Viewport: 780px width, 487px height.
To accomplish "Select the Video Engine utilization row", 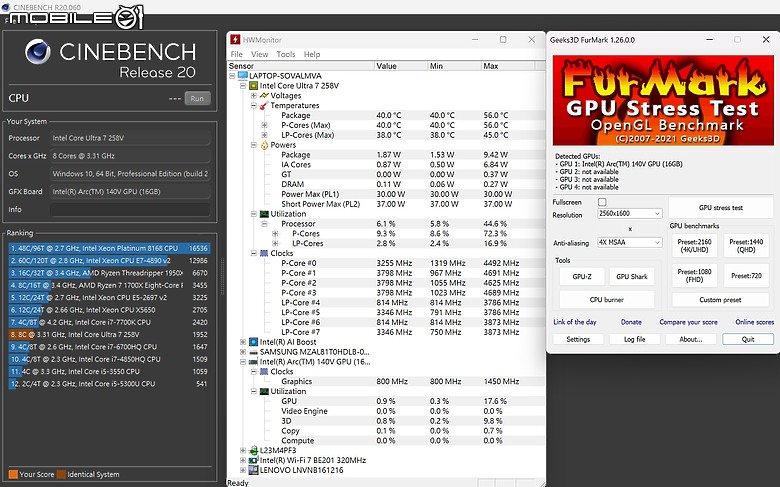I will (386, 411).
